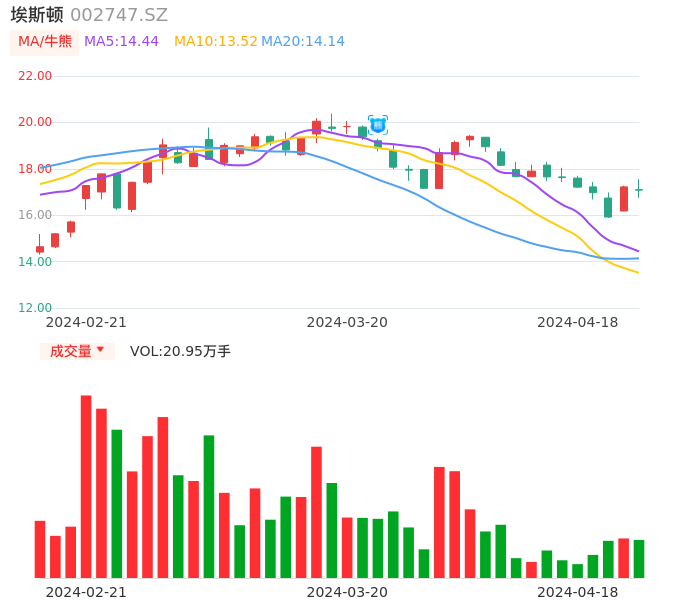Toggle the MA/牛熊 indicator button
The width and height of the screenshot is (686, 606).
coord(45,42)
